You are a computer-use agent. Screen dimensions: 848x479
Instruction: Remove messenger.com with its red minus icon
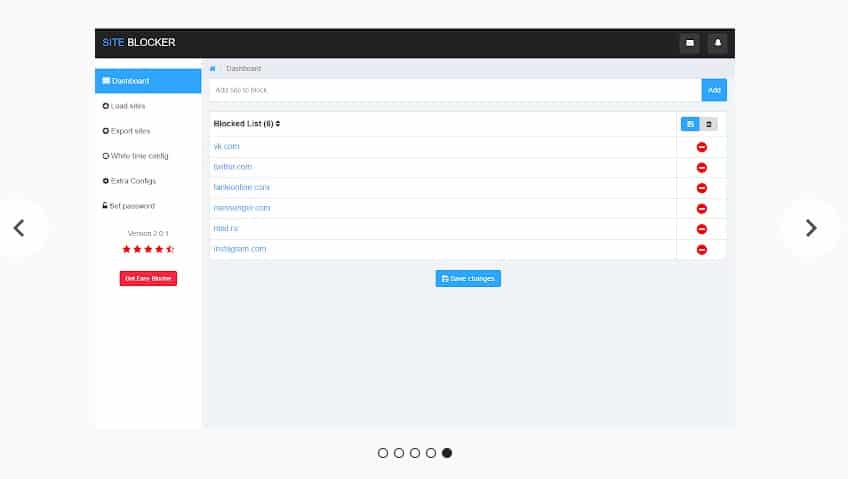[701, 209]
